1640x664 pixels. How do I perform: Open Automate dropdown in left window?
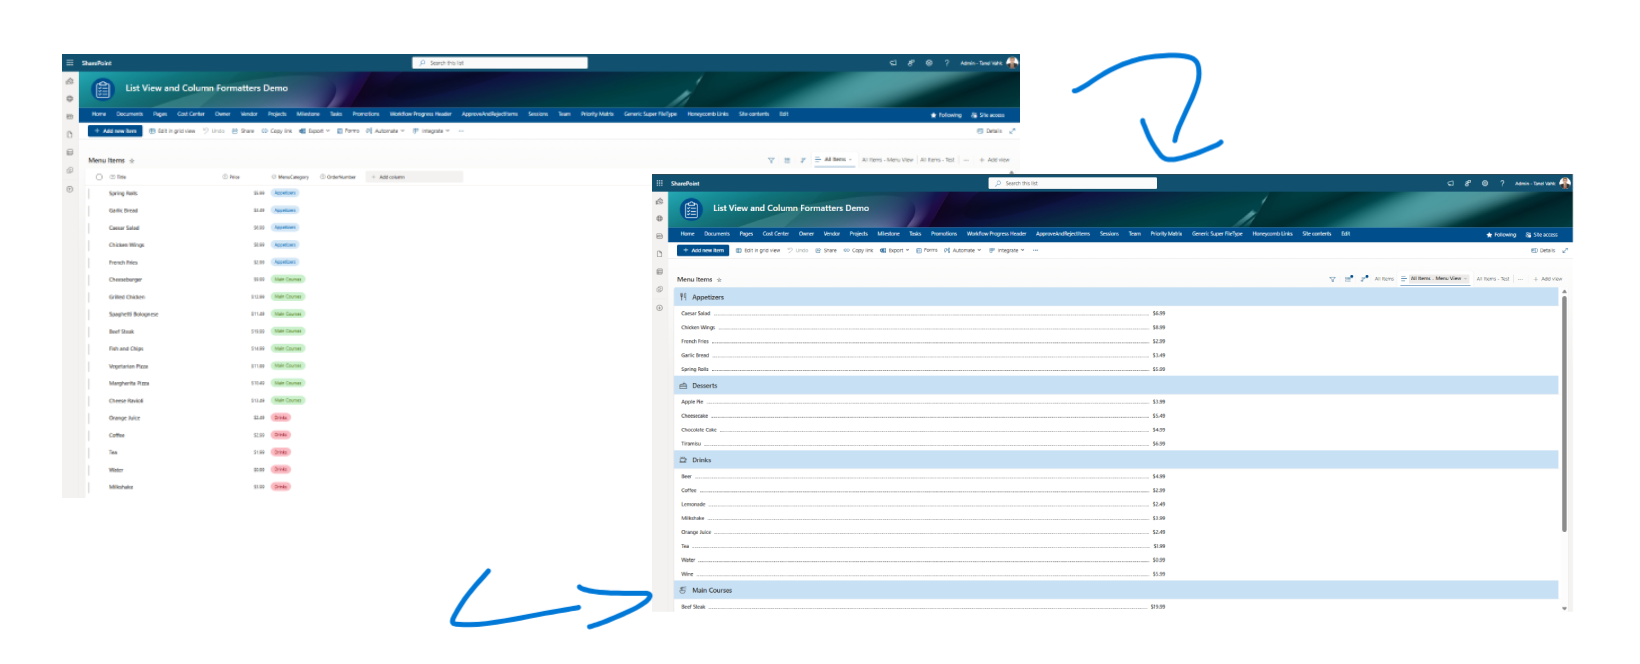coord(385,131)
